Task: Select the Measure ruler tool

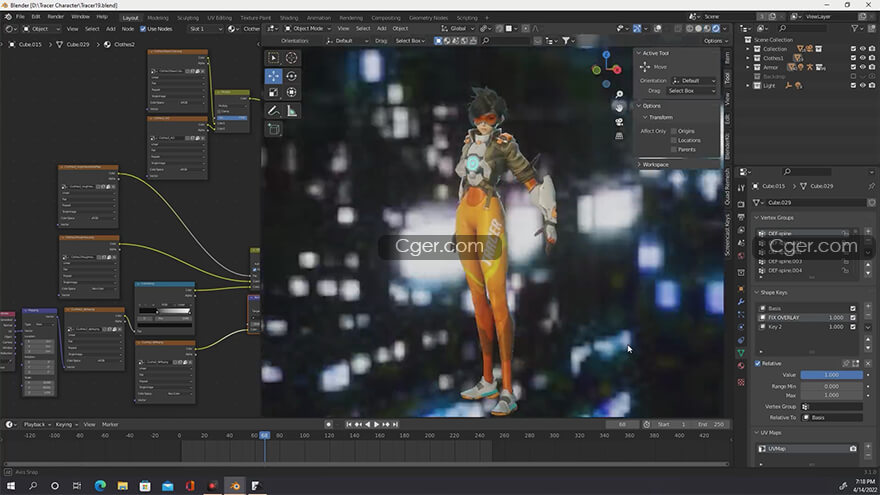Action: (291, 111)
